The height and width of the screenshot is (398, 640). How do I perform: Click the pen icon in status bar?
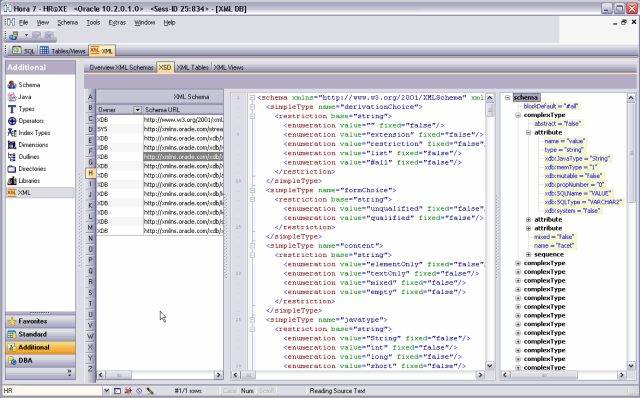(150, 391)
